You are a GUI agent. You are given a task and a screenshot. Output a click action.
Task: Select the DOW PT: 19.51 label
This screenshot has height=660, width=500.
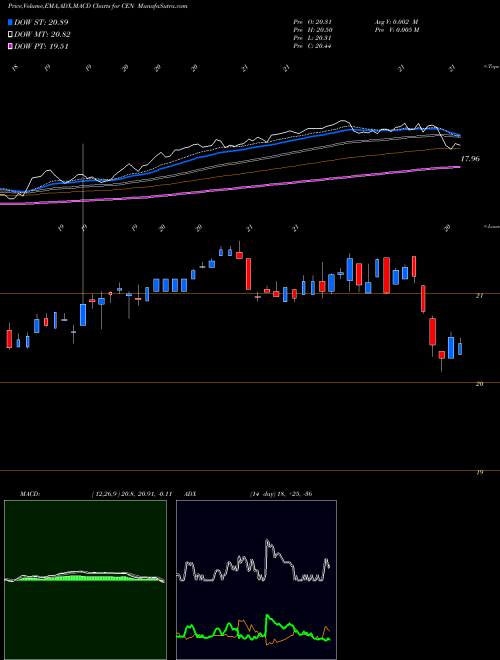[41, 46]
